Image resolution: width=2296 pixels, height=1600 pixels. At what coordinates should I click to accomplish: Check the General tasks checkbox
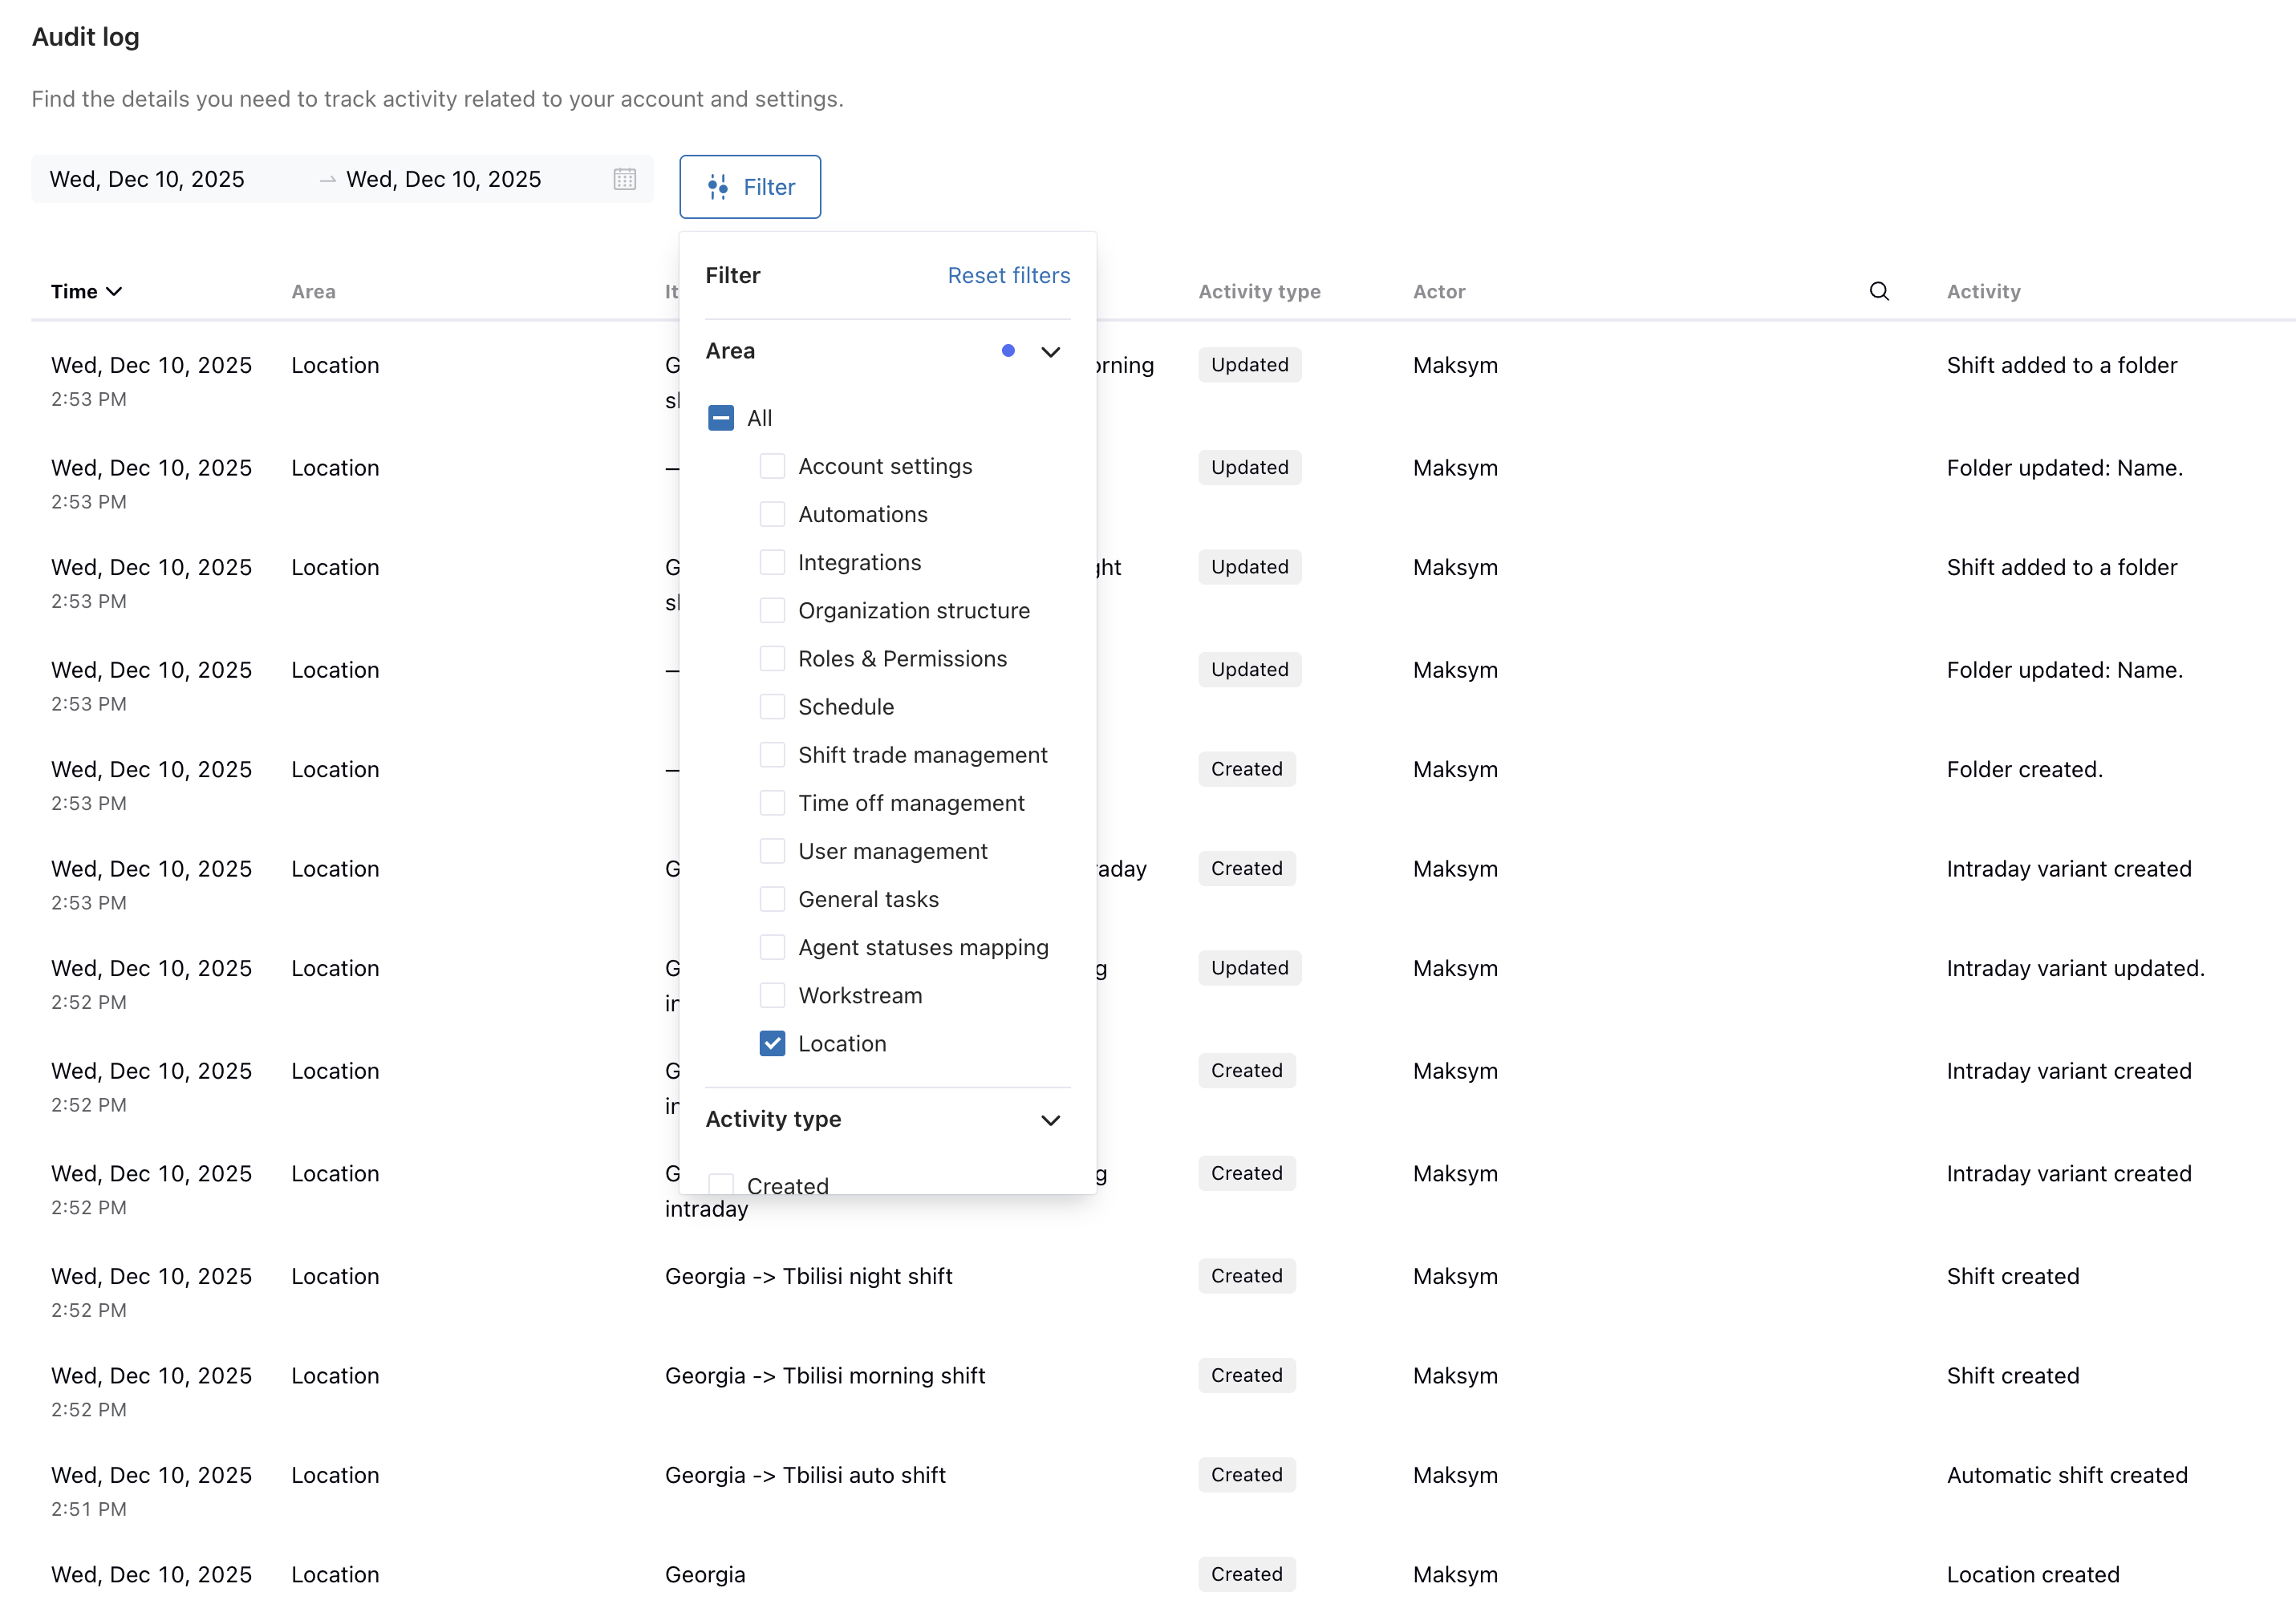pyautogui.click(x=772, y=899)
